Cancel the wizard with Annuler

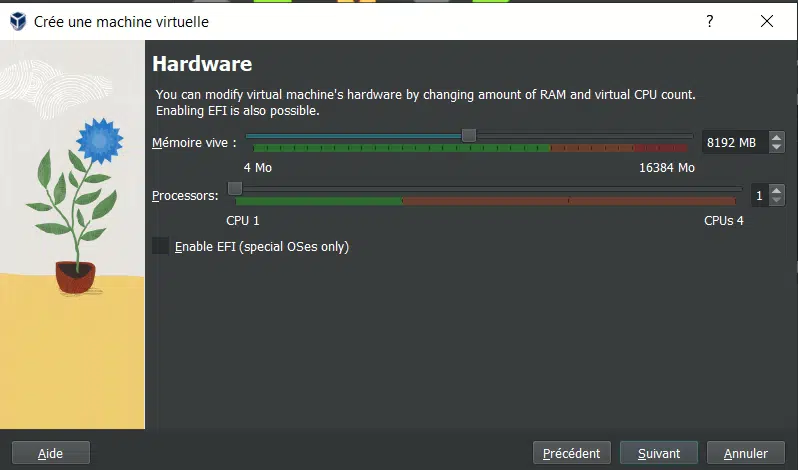pyautogui.click(x=746, y=453)
